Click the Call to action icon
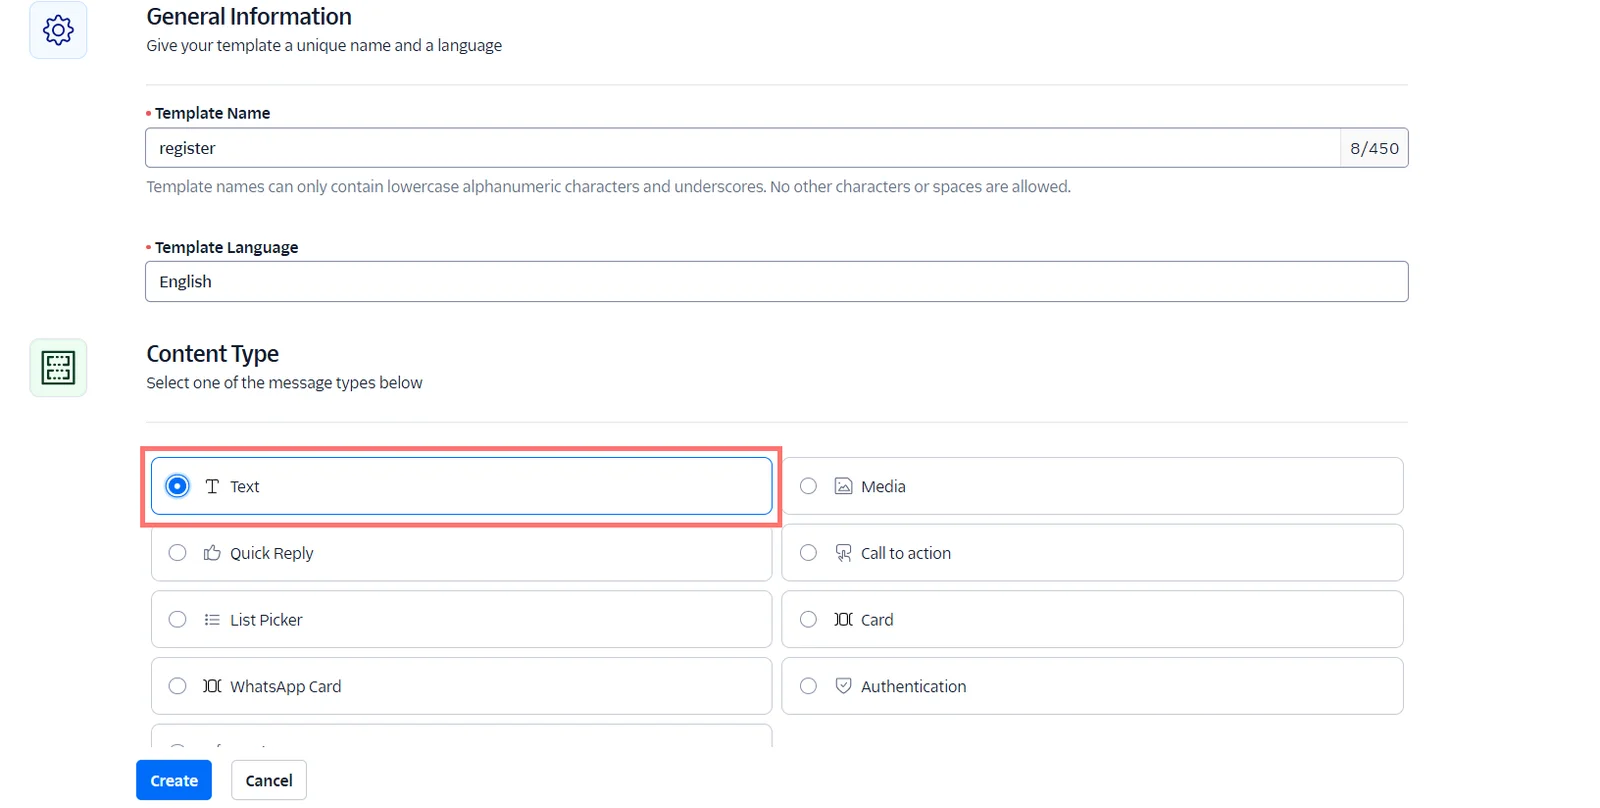 point(843,553)
